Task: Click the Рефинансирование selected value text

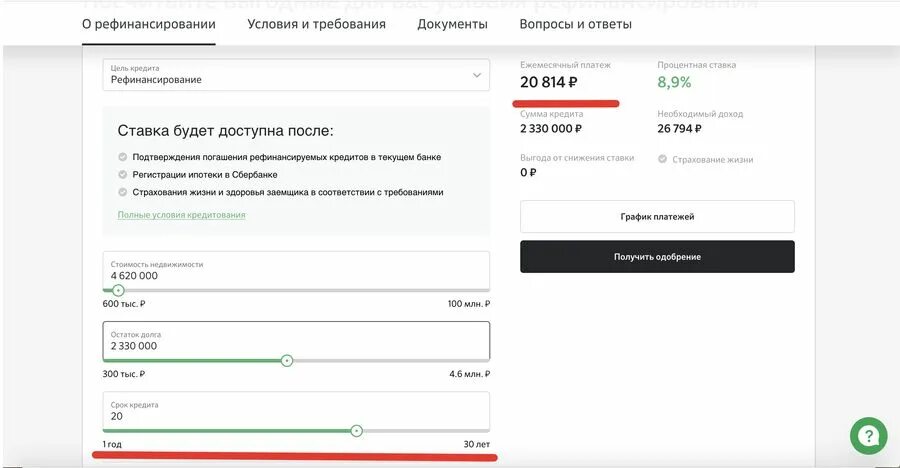Action: (x=156, y=80)
